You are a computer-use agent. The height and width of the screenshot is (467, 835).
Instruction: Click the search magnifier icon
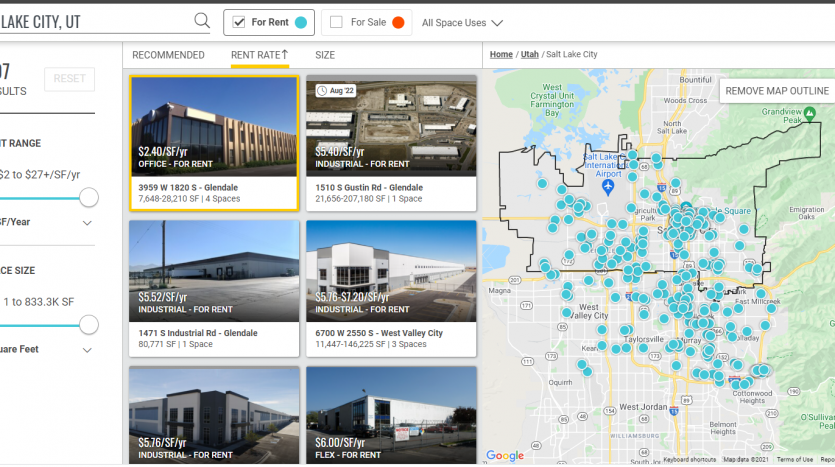click(202, 21)
